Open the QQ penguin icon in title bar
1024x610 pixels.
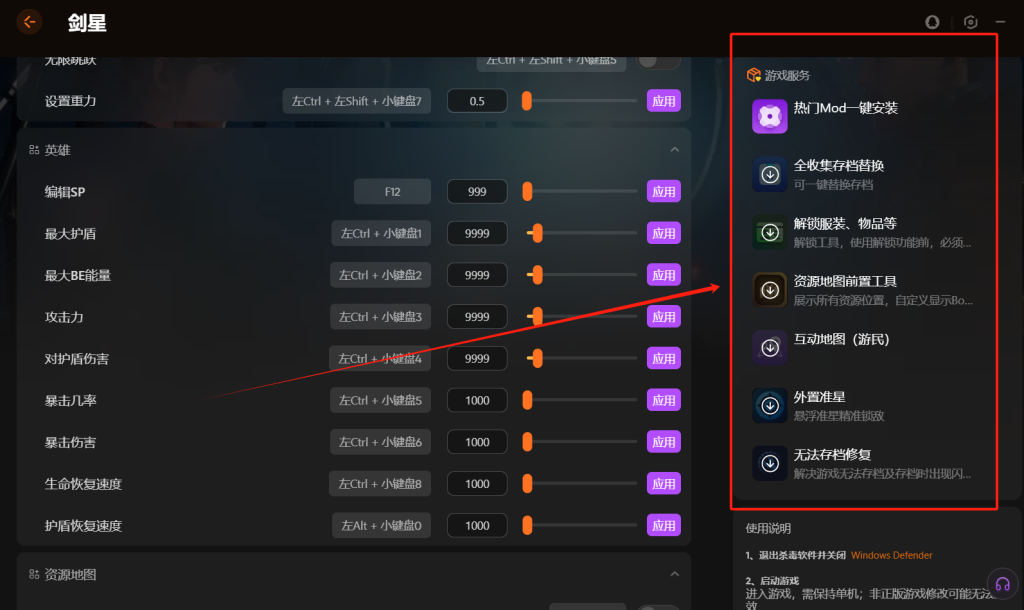933,22
